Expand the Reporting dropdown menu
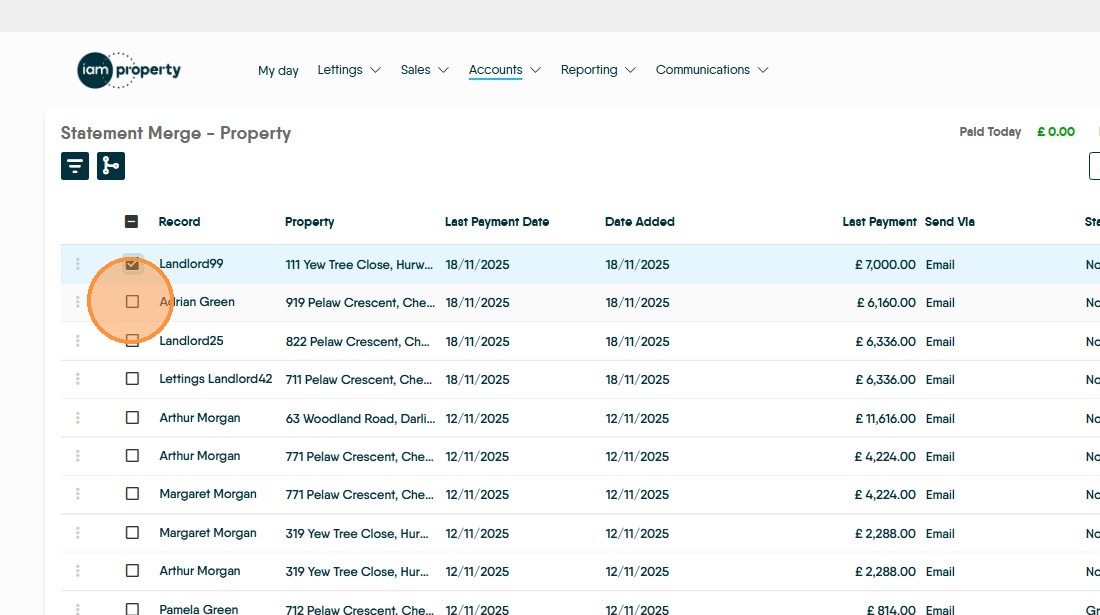Image resolution: width=1100 pixels, height=615 pixels. click(x=598, y=70)
